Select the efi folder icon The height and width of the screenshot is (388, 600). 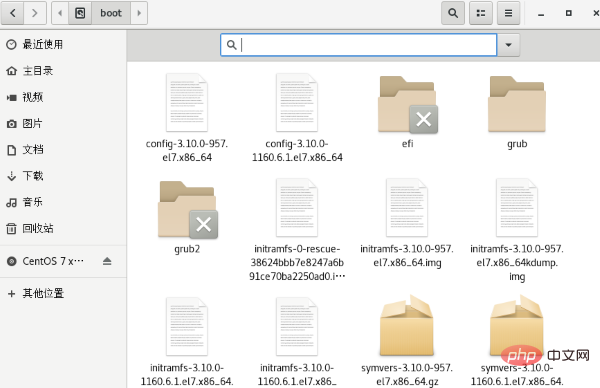tap(407, 104)
